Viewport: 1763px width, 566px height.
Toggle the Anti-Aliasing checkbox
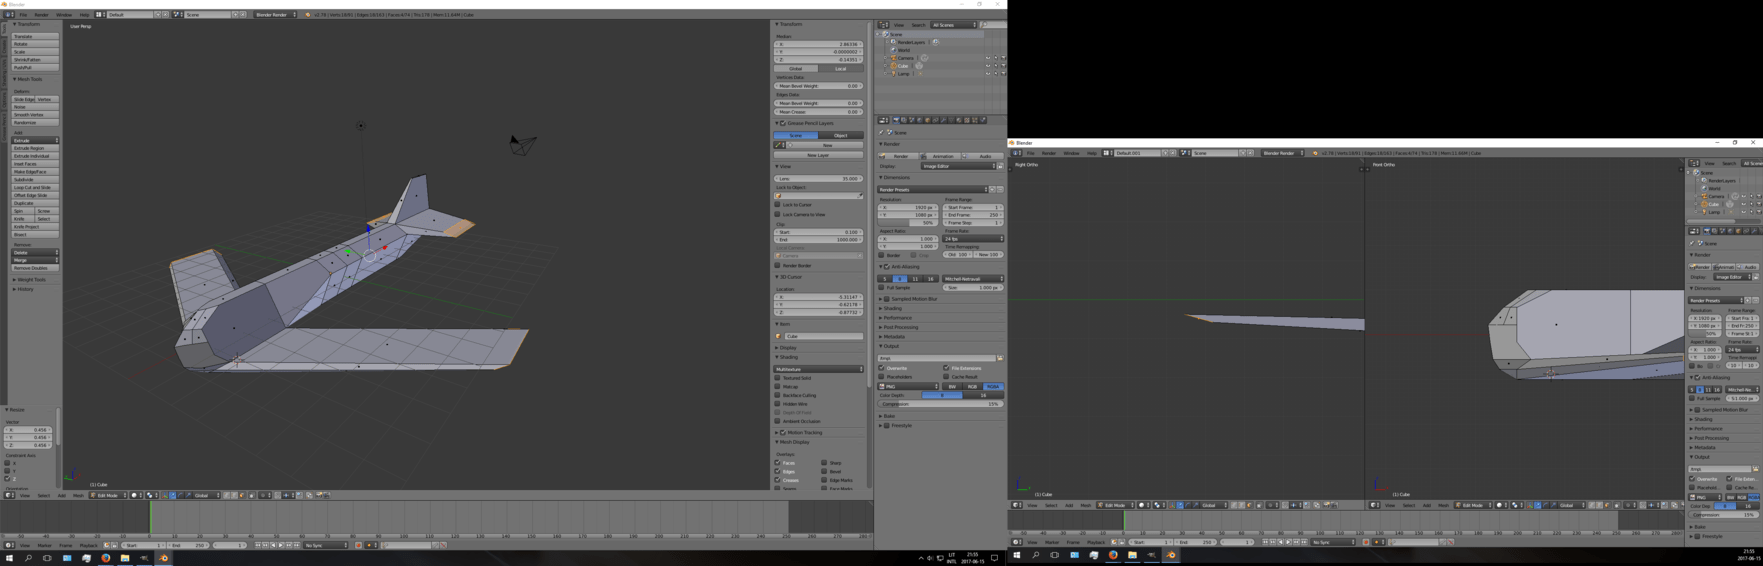coord(887,267)
